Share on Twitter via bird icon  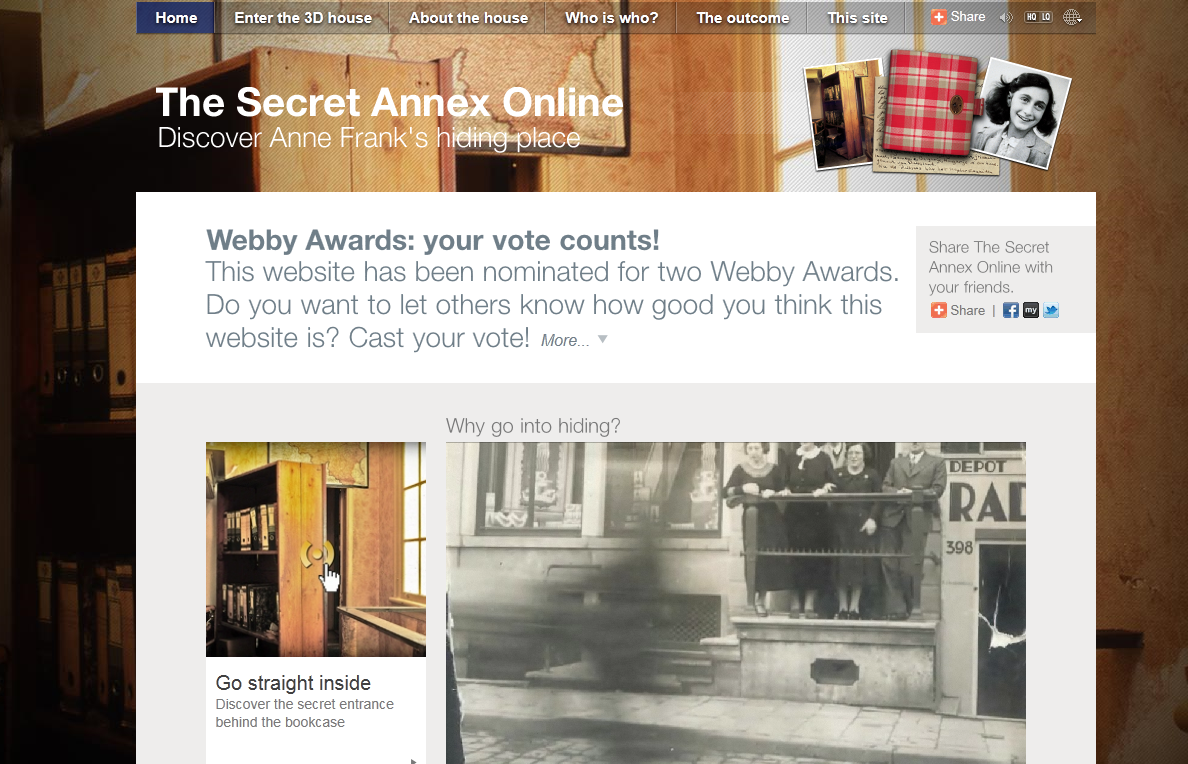pyautogui.click(x=1051, y=310)
